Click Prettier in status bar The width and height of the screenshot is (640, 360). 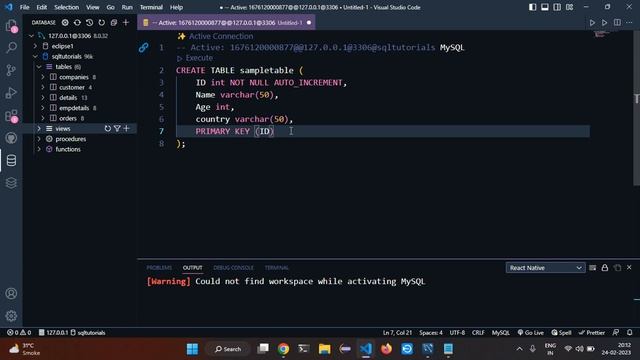pyautogui.click(x=592, y=333)
